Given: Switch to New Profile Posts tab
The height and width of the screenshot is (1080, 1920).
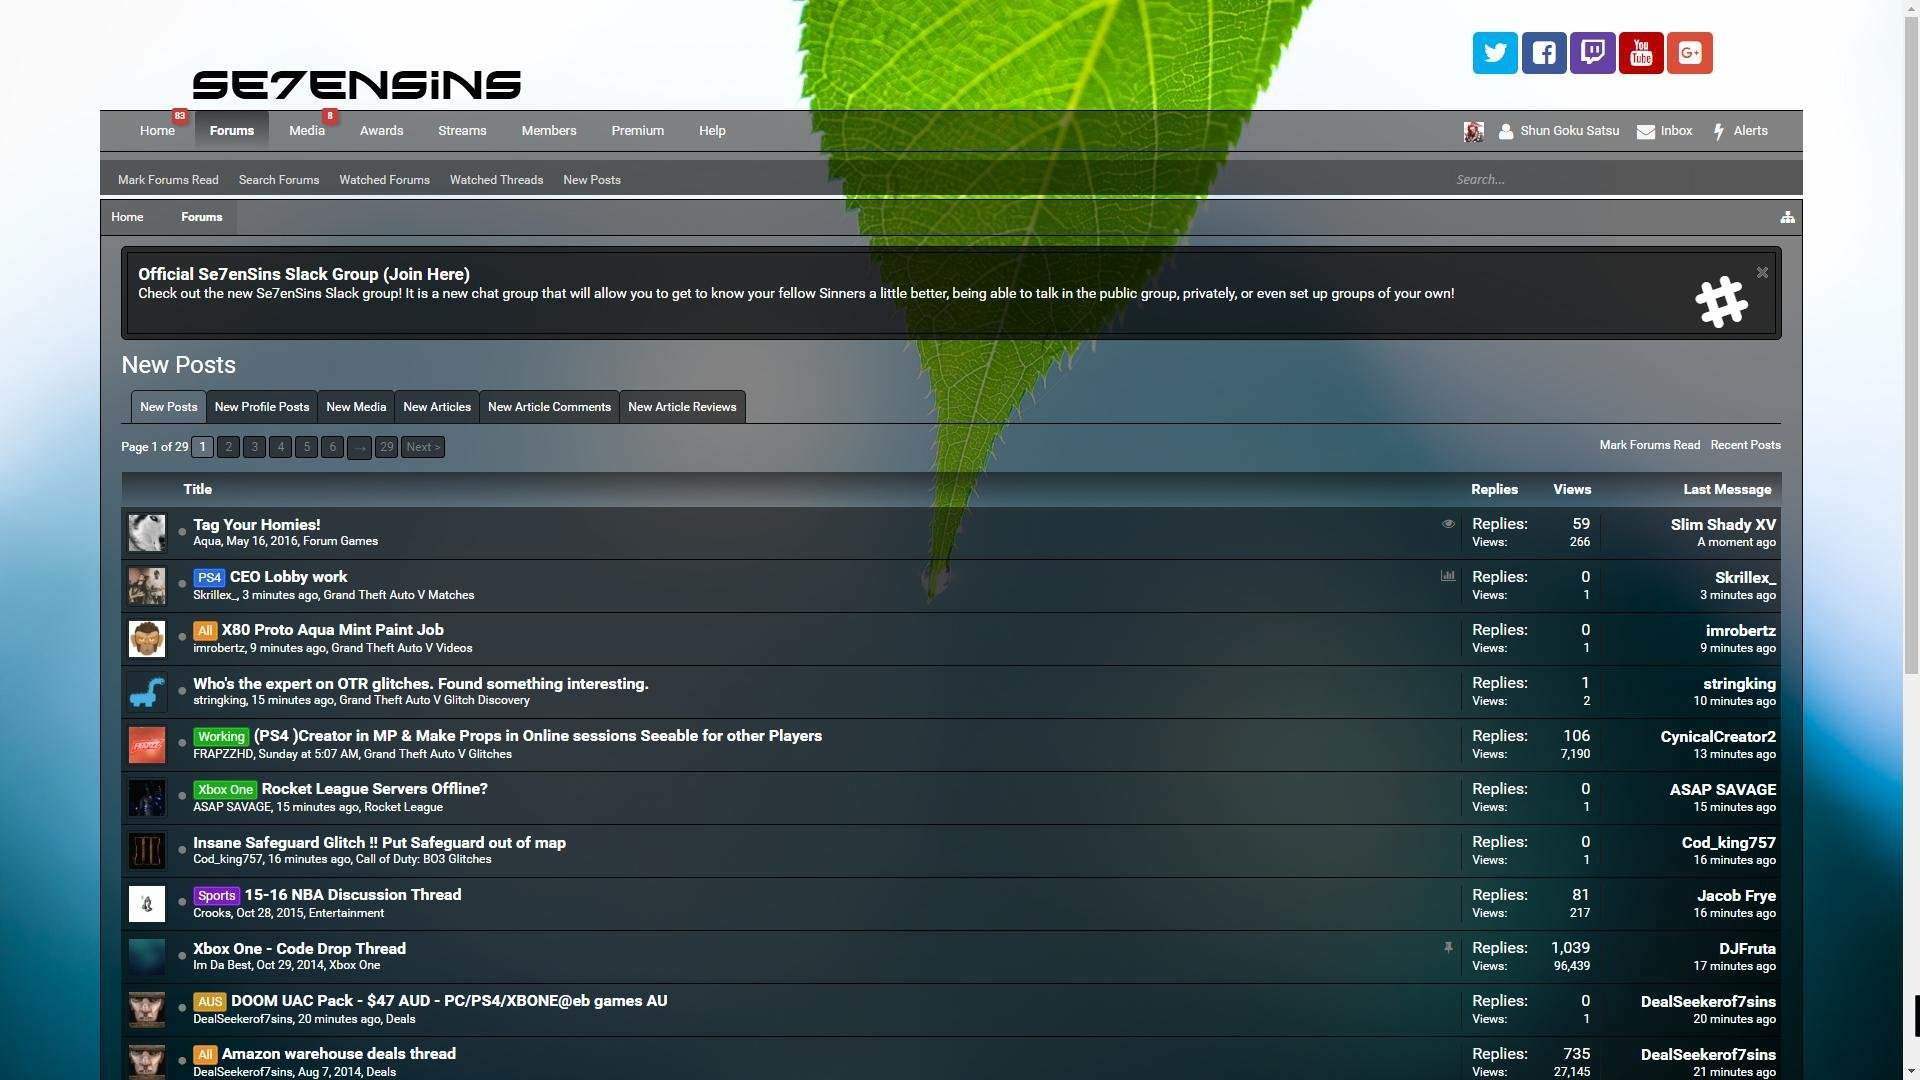Looking at the screenshot, I should (262, 407).
